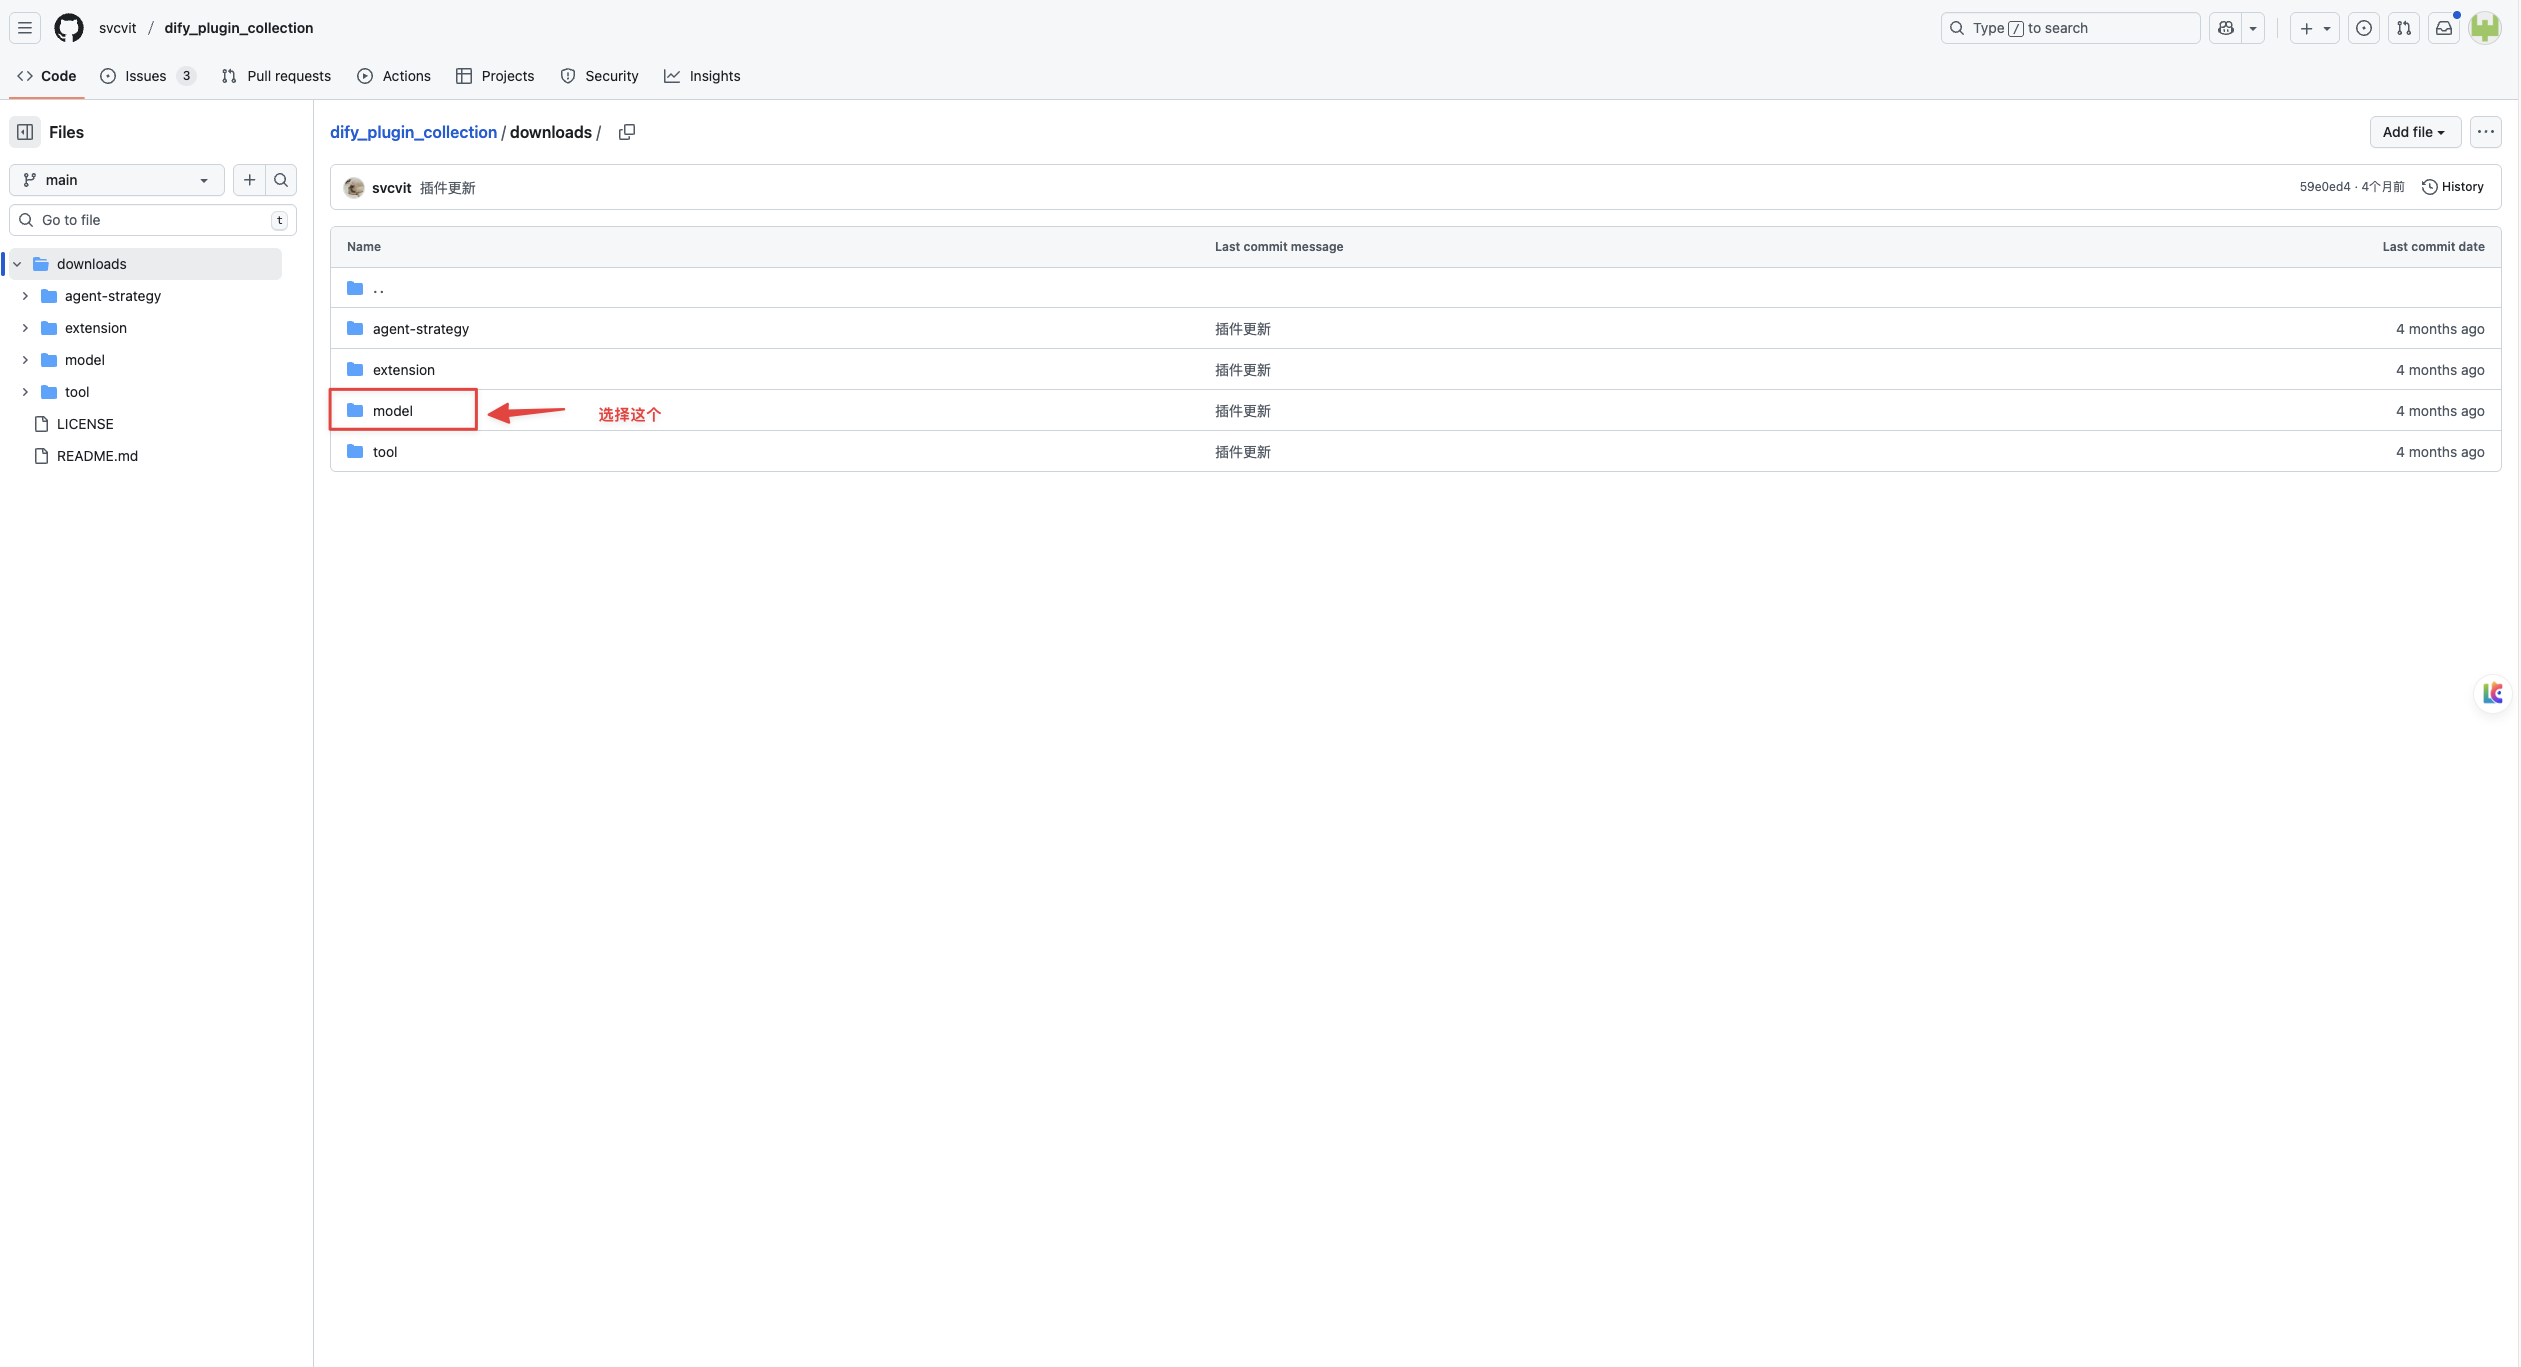This screenshot has width=2521, height=1367.
Task: Open the three-dot more options button
Action: click(x=2486, y=132)
